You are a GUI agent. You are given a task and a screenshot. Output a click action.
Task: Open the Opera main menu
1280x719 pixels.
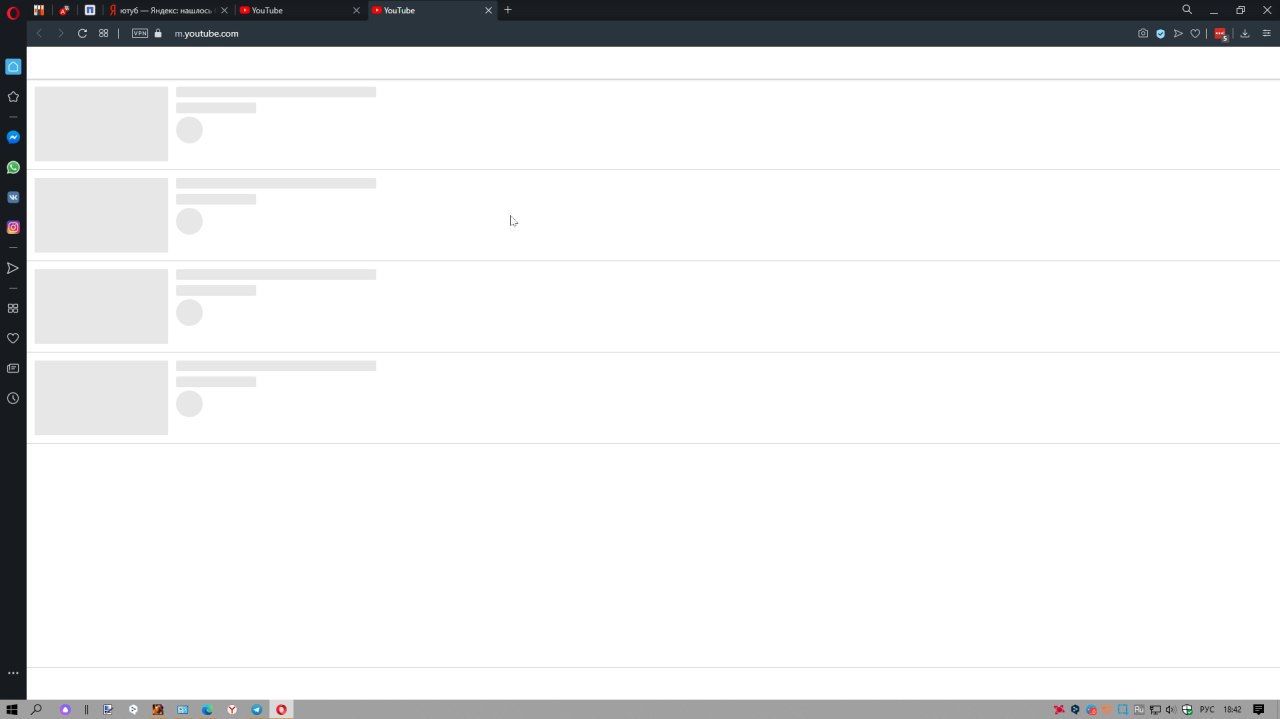pyautogui.click(x=13, y=13)
